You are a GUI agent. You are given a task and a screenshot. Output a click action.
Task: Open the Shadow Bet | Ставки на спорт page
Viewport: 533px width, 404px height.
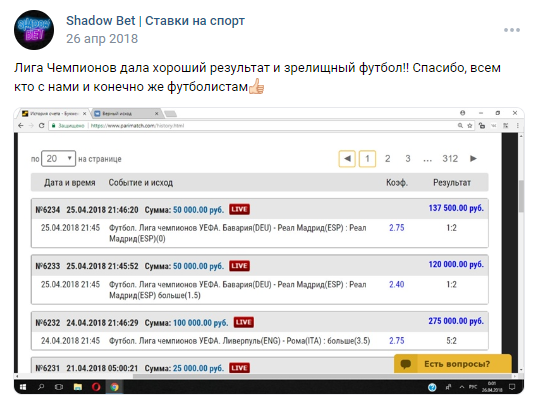(x=155, y=21)
